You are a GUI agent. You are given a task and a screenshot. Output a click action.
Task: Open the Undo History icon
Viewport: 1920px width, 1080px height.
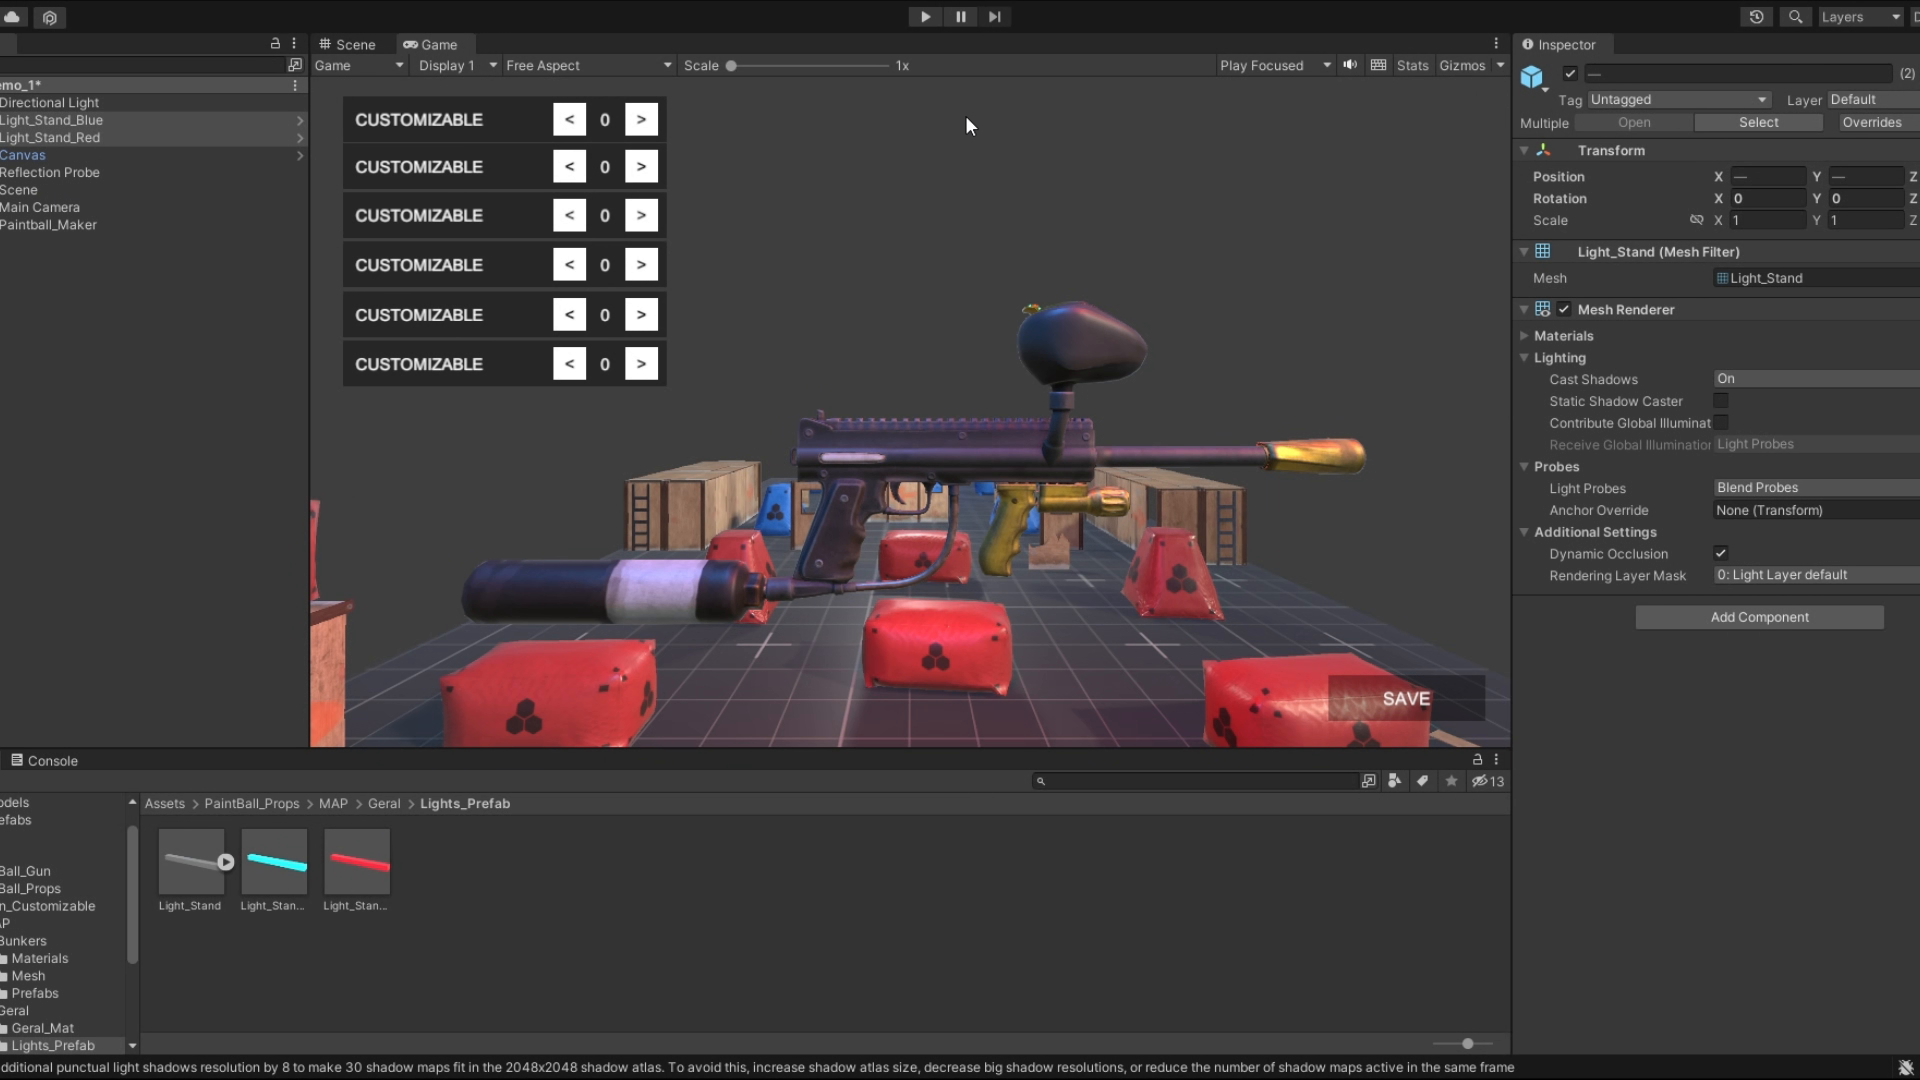[1756, 17]
